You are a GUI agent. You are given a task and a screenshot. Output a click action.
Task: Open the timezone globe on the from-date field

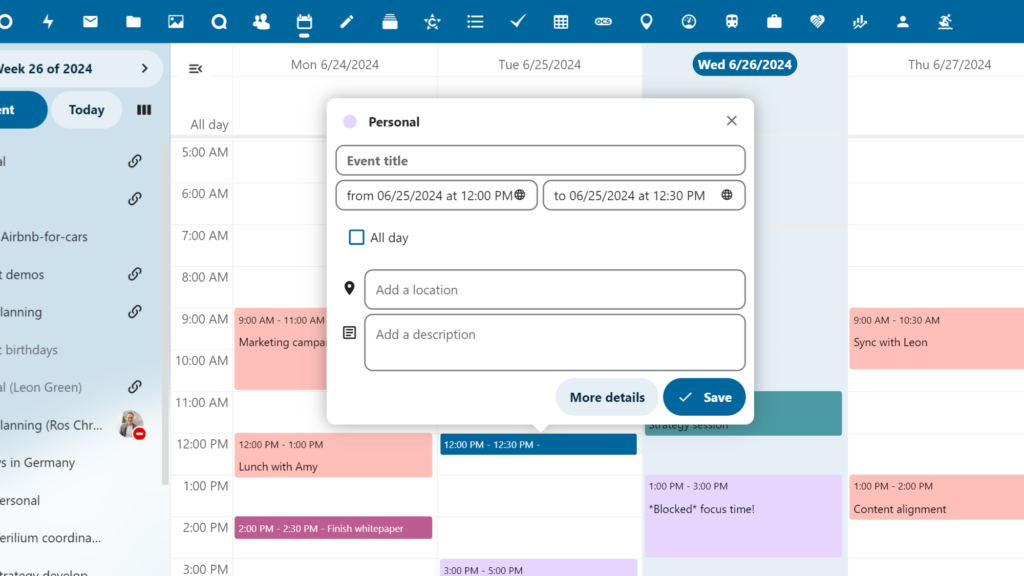click(521, 195)
